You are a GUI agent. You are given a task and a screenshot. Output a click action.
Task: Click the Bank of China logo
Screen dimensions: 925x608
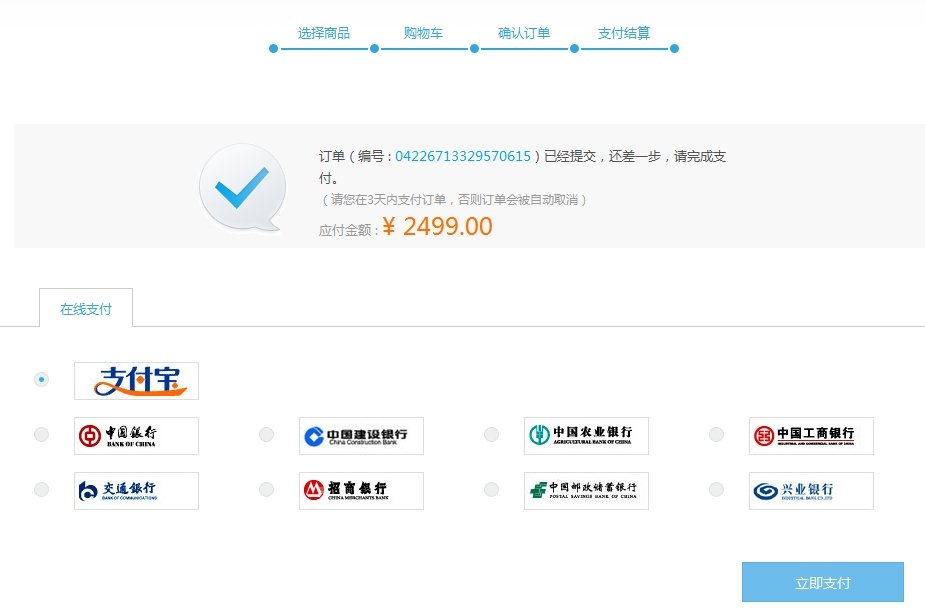(136, 434)
